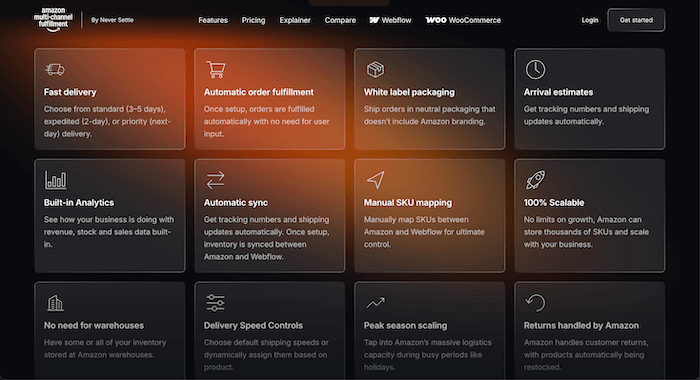Open the Features nav item
The width and height of the screenshot is (700, 380).
(213, 20)
